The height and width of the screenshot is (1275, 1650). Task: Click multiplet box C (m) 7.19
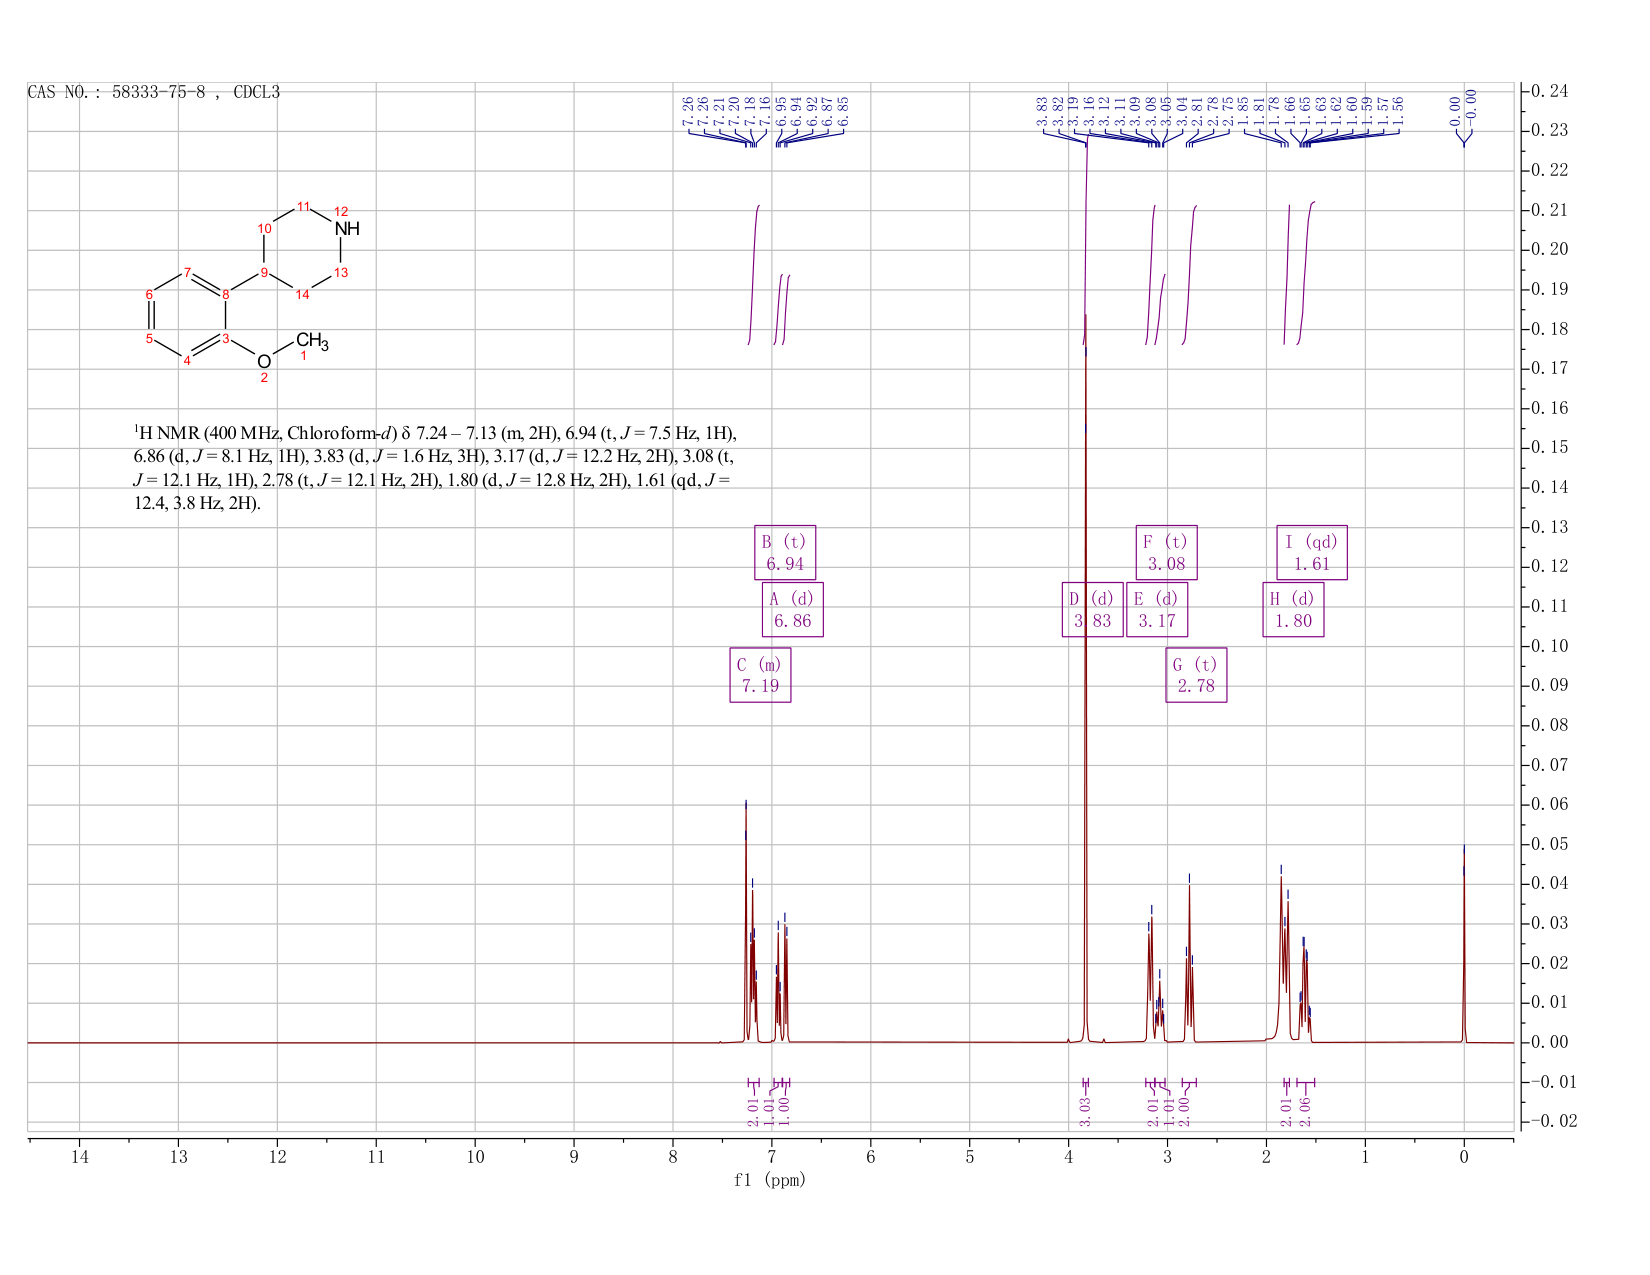click(x=760, y=675)
